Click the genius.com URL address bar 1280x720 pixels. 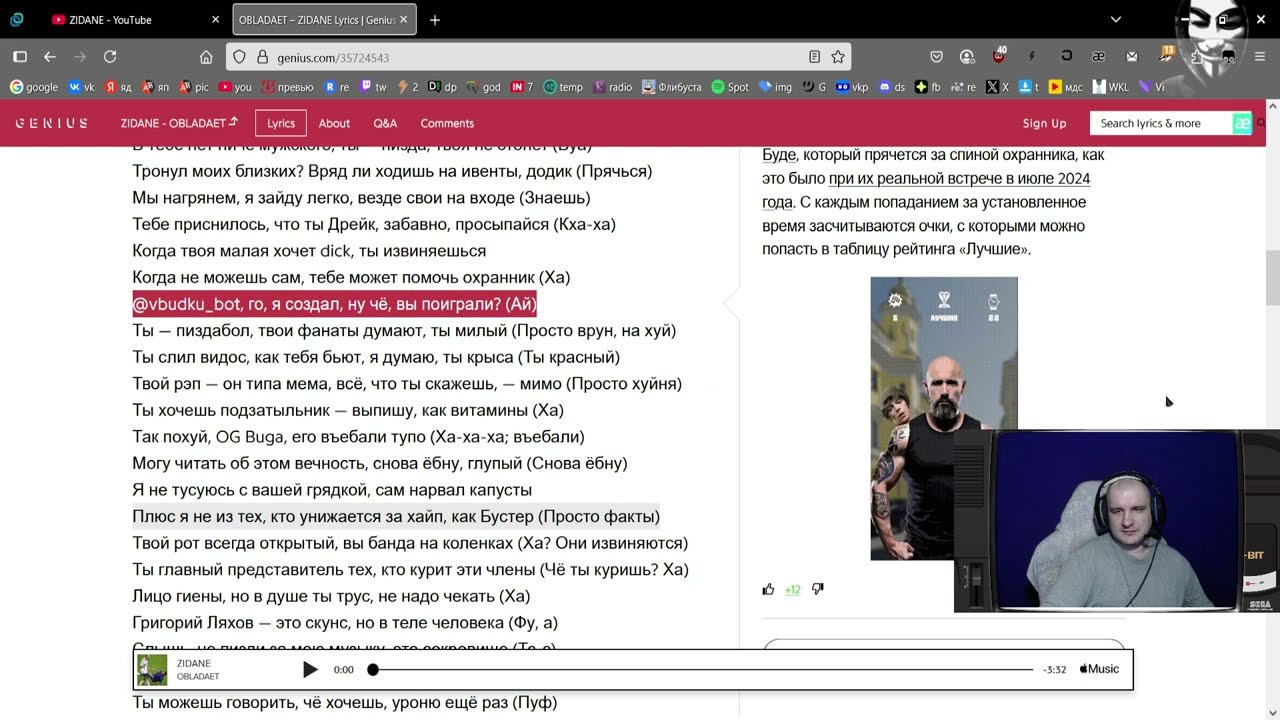(540, 57)
